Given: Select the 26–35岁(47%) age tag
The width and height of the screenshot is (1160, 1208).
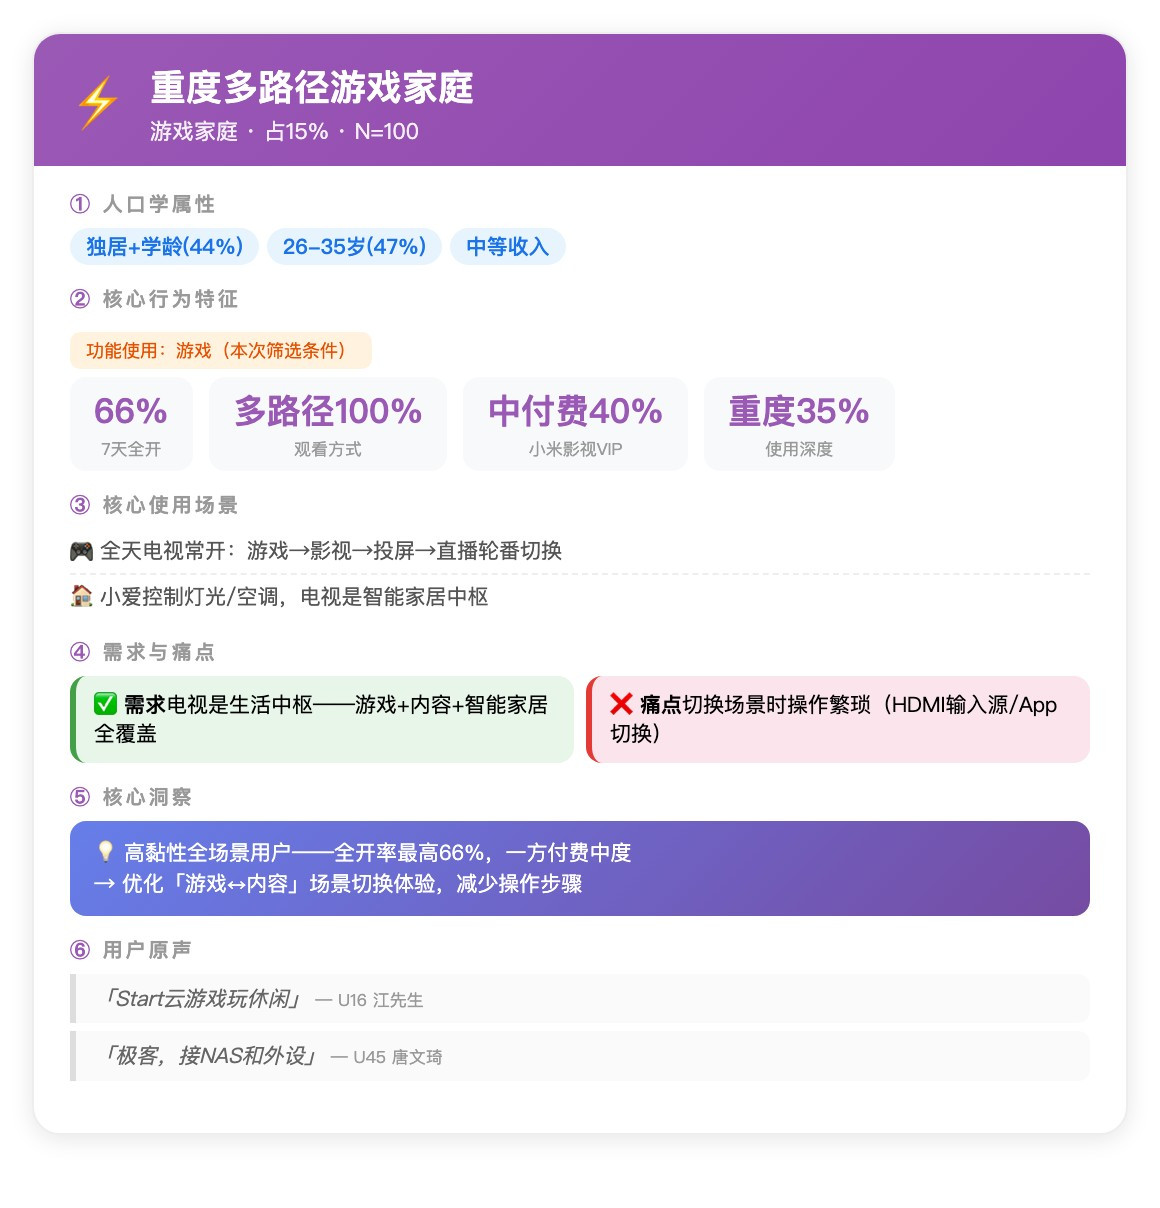Looking at the screenshot, I should (x=354, y=247).
